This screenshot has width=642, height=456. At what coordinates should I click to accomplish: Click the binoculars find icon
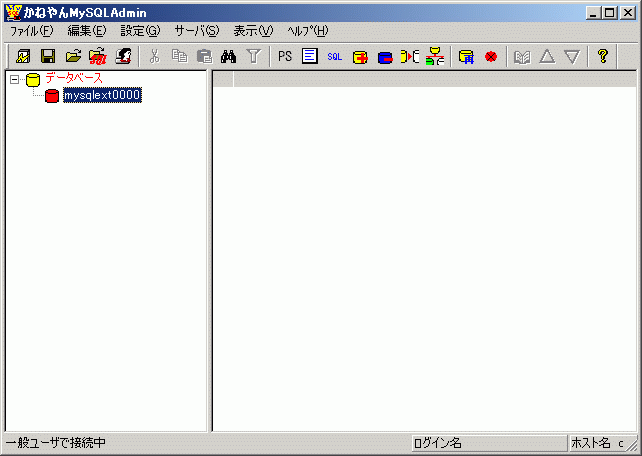coord(228,56)
